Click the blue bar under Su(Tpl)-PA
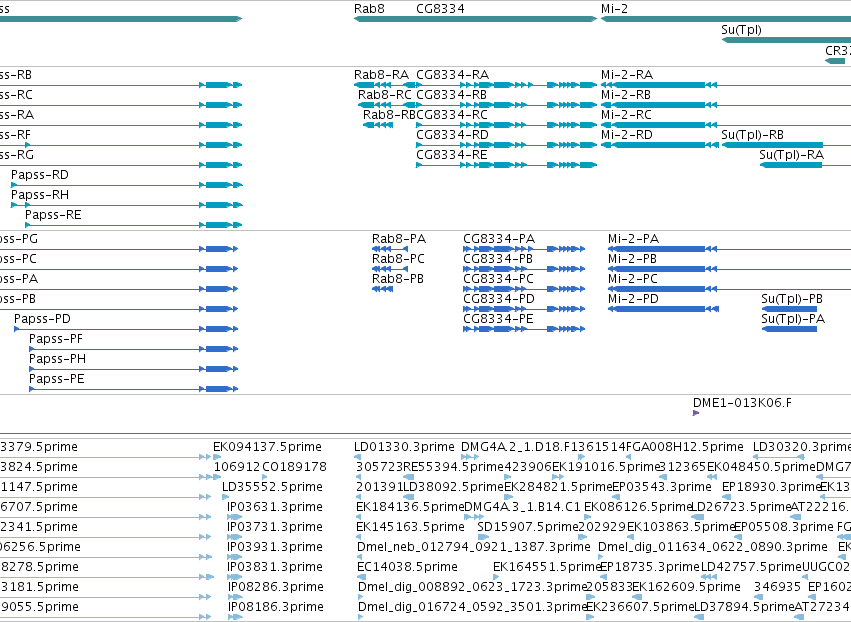 click(x=789, y=329)
